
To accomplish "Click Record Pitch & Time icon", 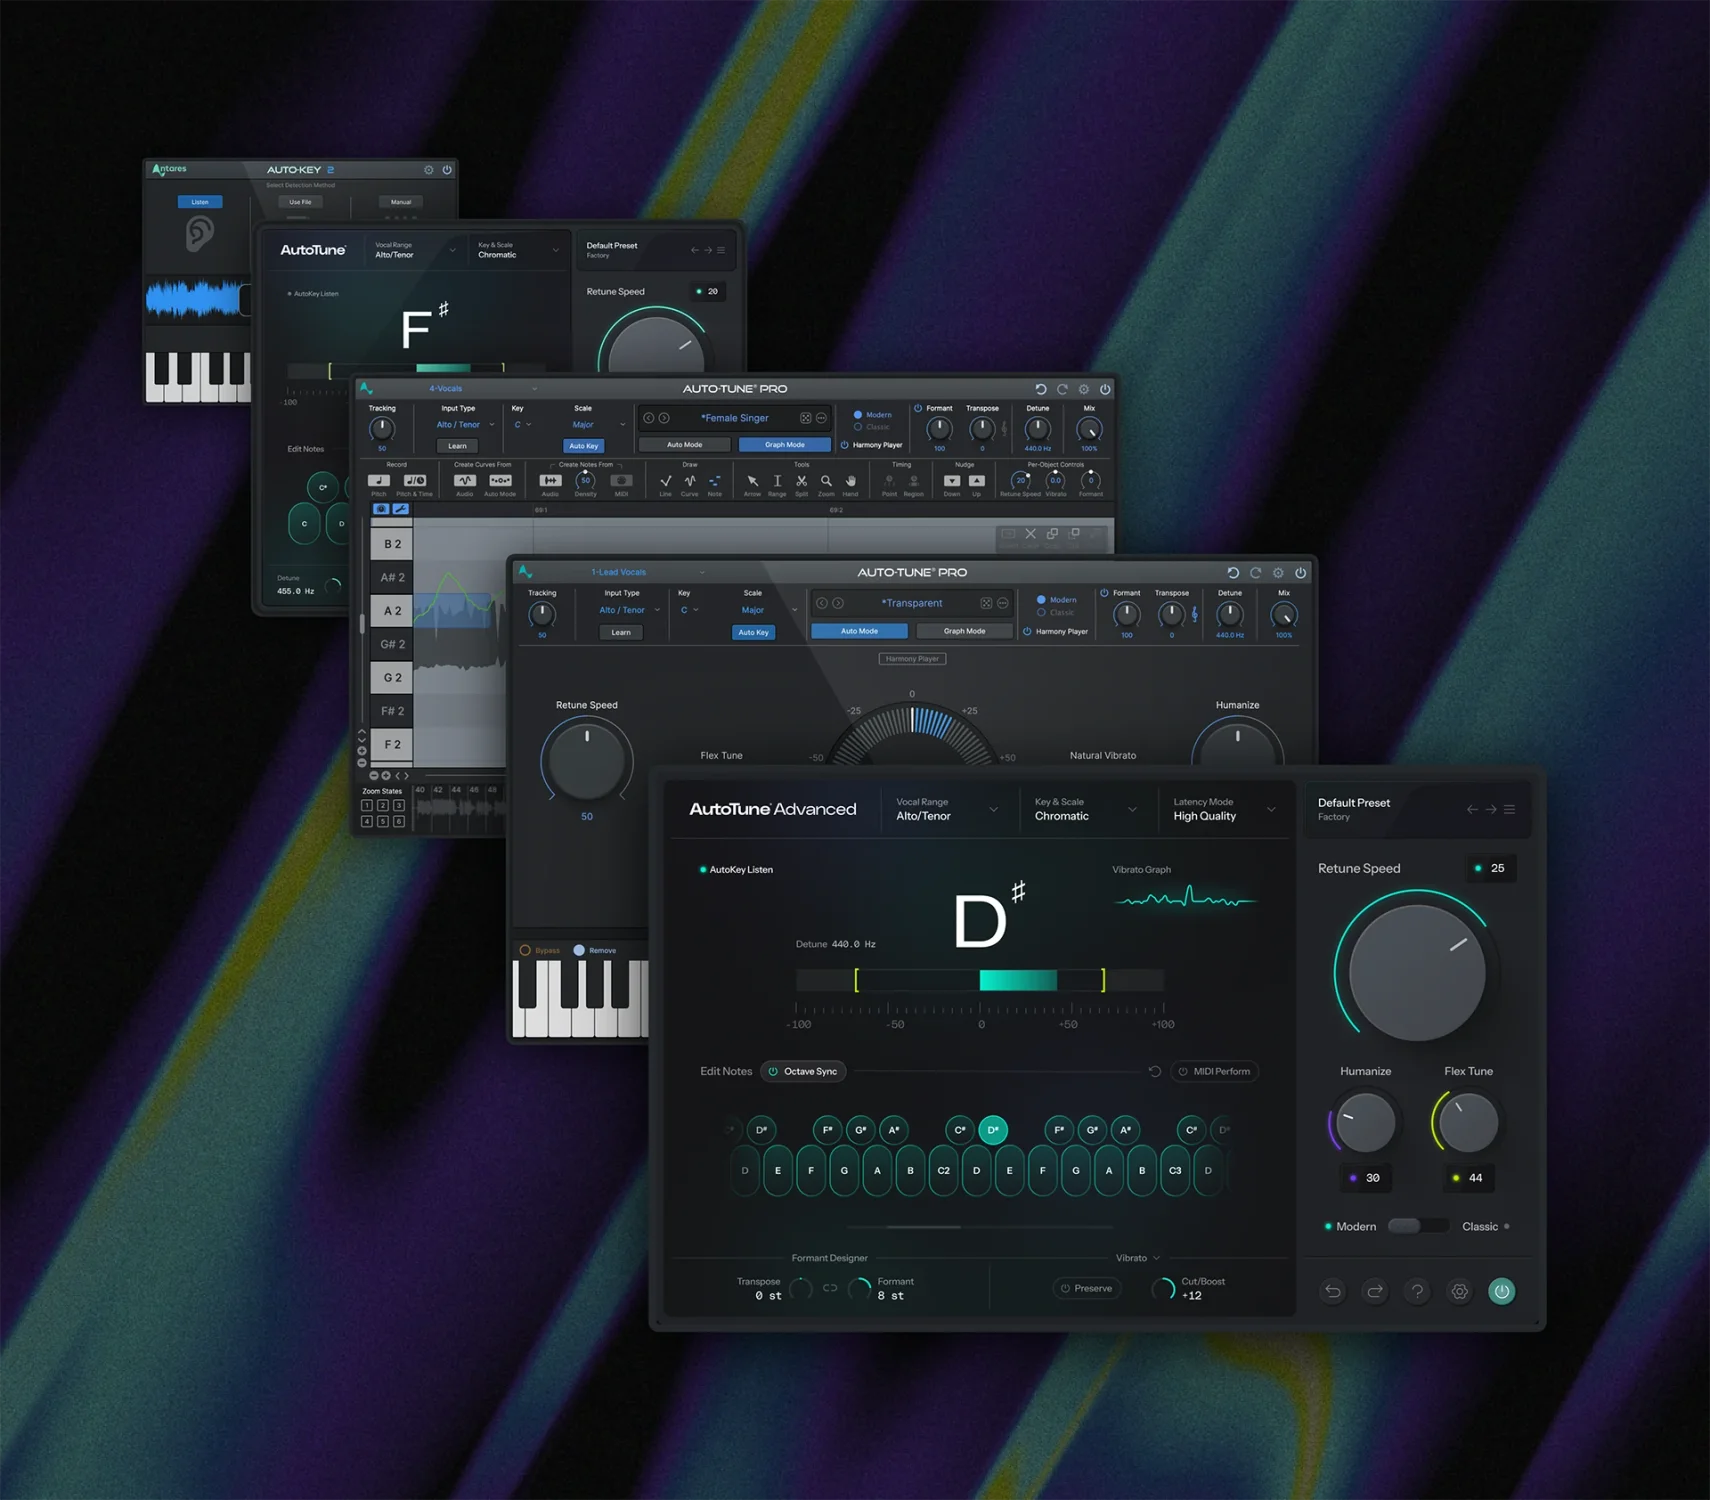I will pyautogui.click(x=415, y=481).
